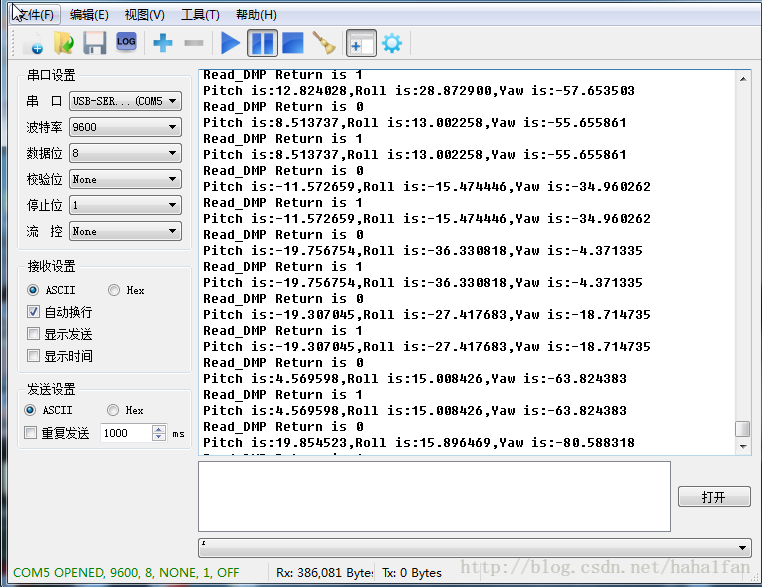Enable the 重复发送 checkbox
Image resolution: width=762 pixels, height=587 pixels.
(30, 432)
